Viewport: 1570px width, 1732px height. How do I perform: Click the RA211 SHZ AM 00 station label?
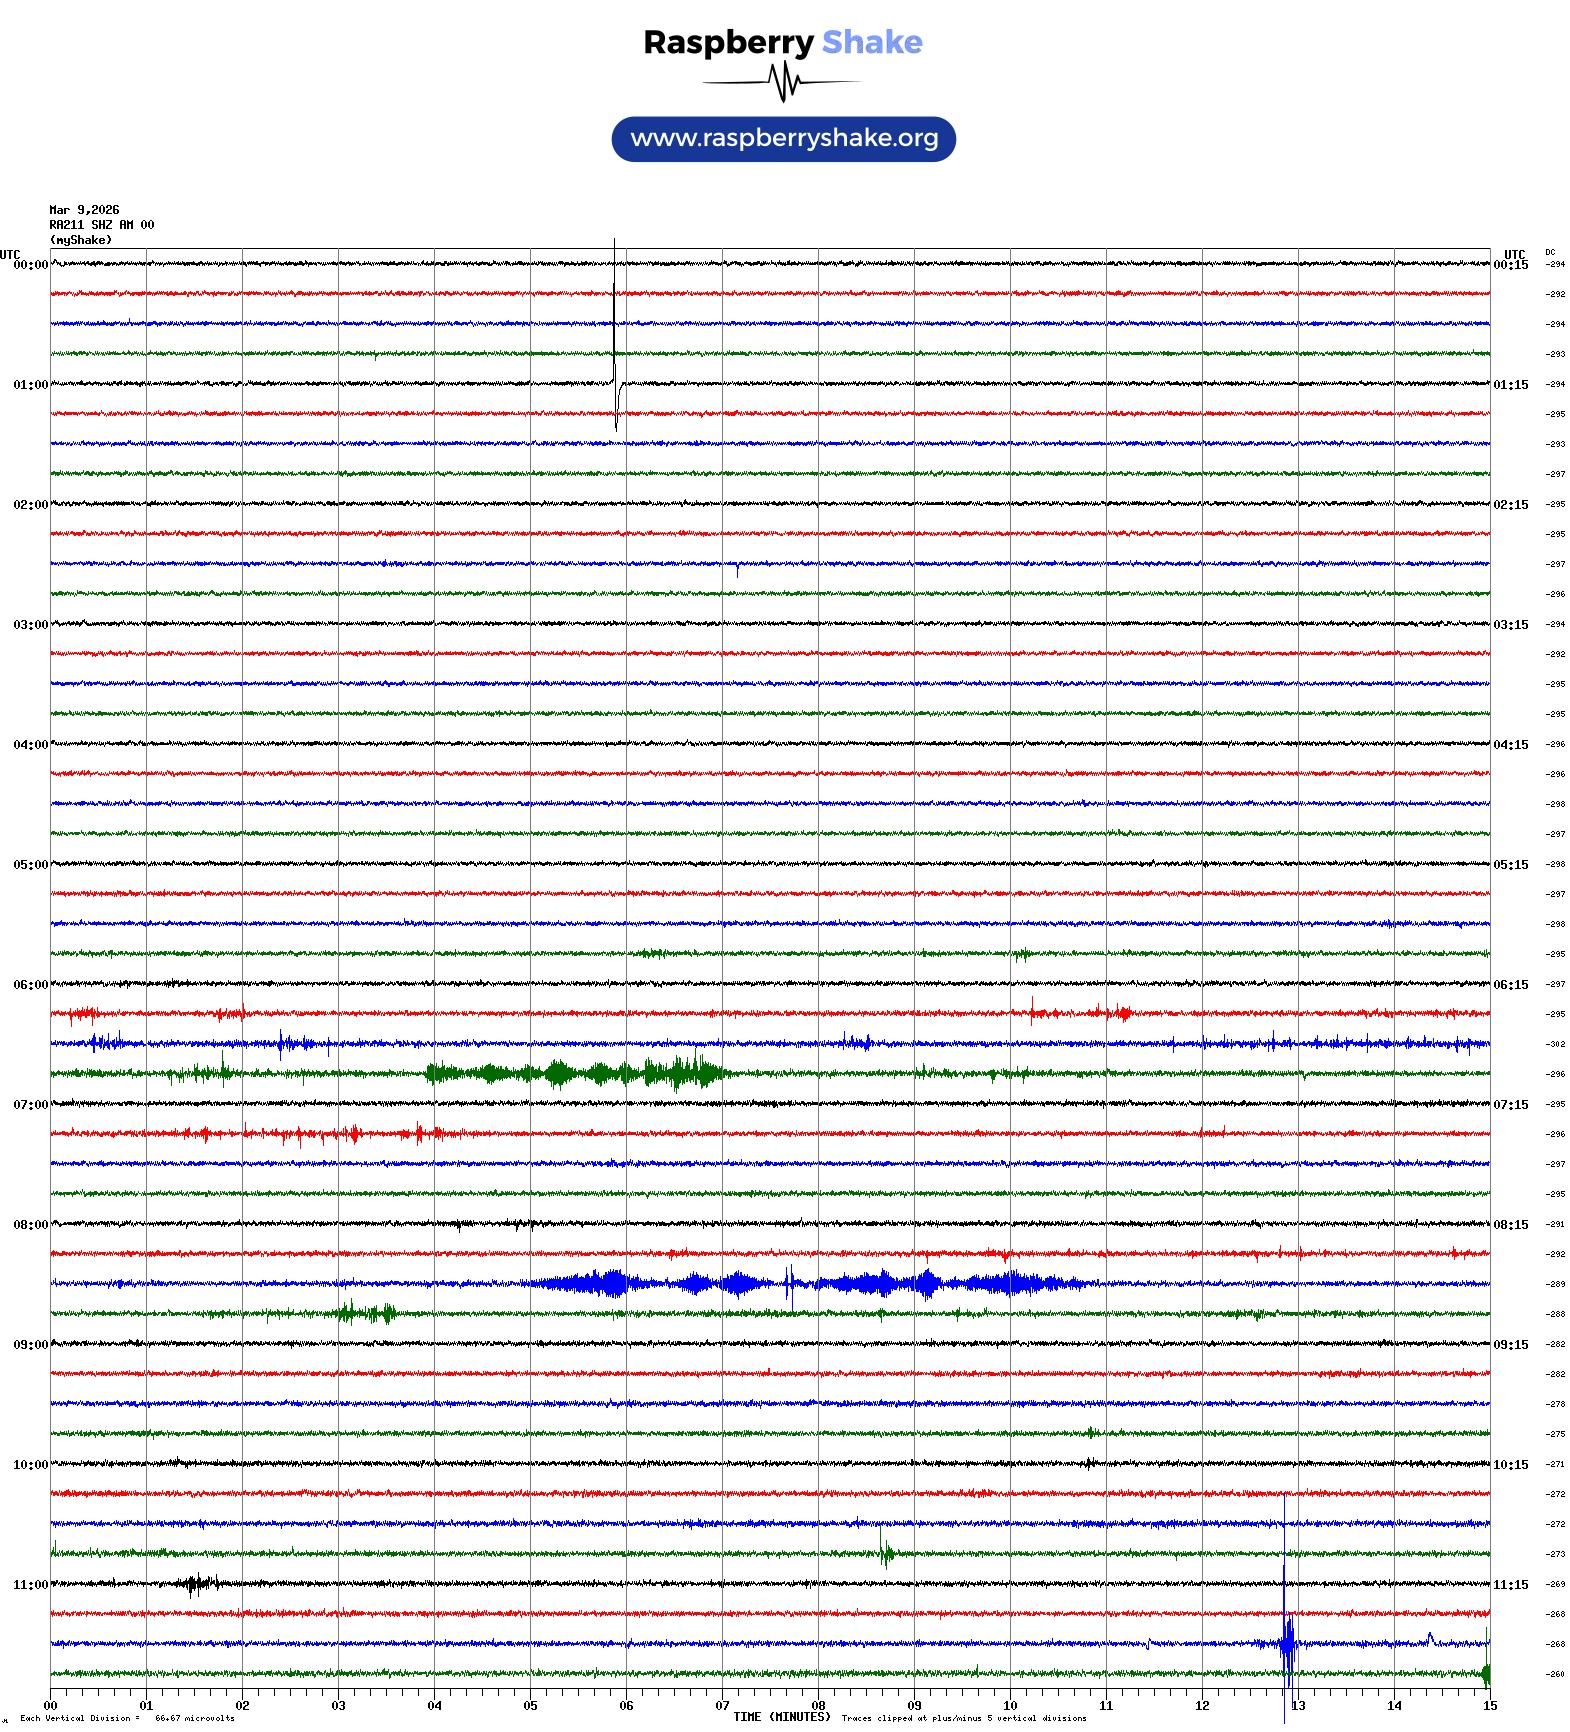[x=101, y=225]
